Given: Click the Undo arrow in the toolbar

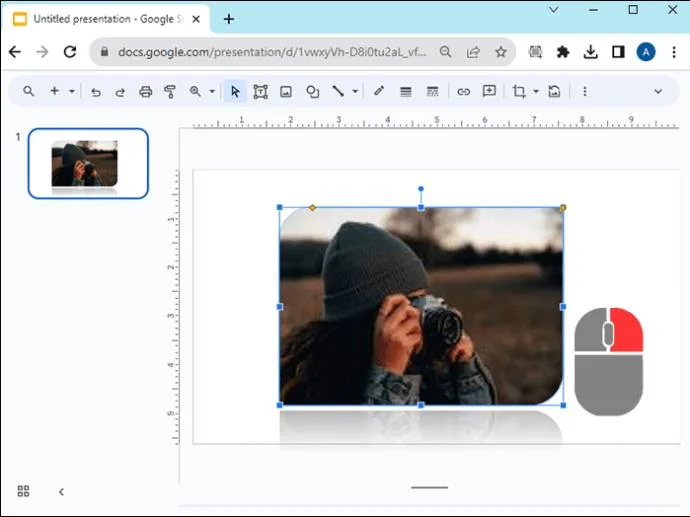Looking at the screenshot, I should coord(96,91).
